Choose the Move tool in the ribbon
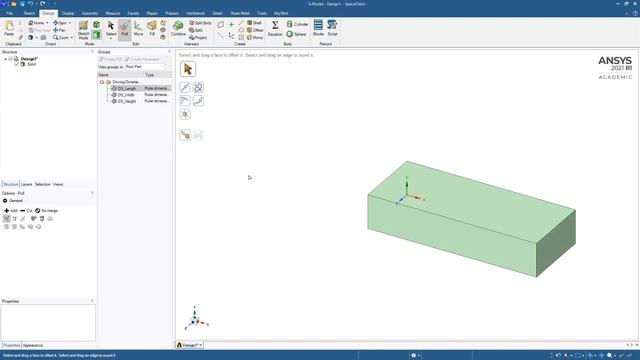 click(x=138, y=29)
